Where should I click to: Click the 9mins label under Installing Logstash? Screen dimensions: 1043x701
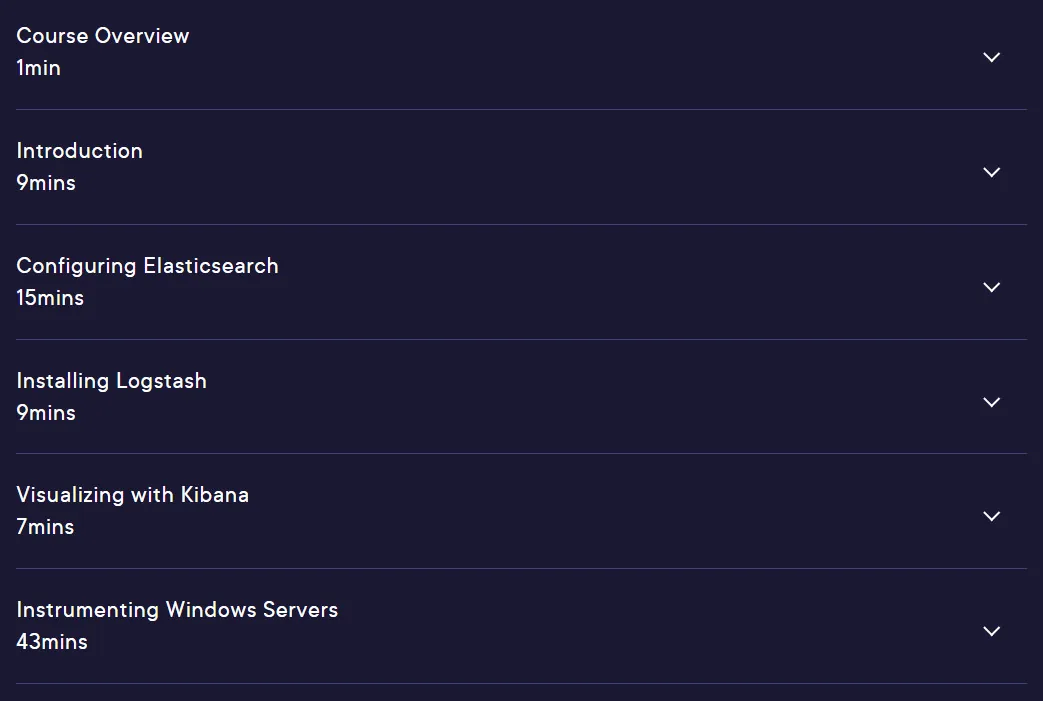click(46, 413)
